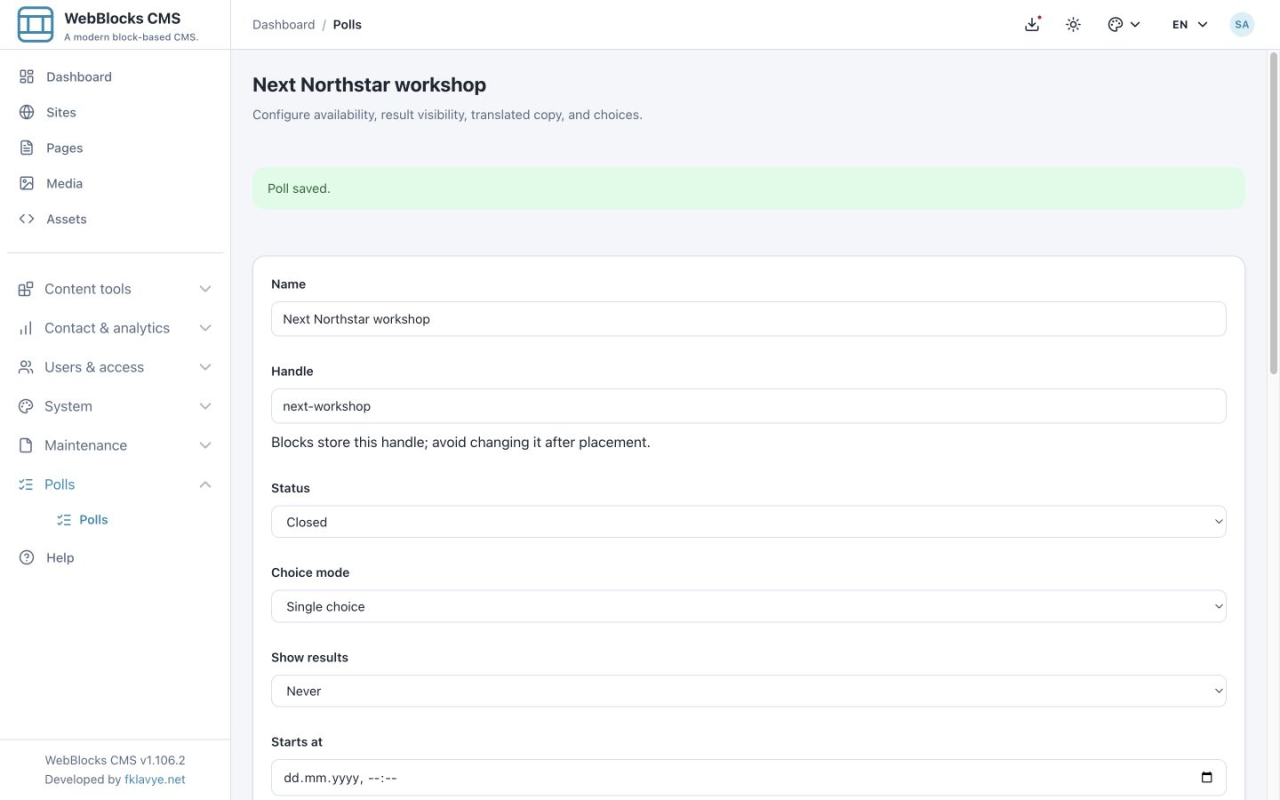Image resolution: width=1280 pixels, height=800 pixels.
Task: Click the Polls breadcrumb text
Action: 347,25
